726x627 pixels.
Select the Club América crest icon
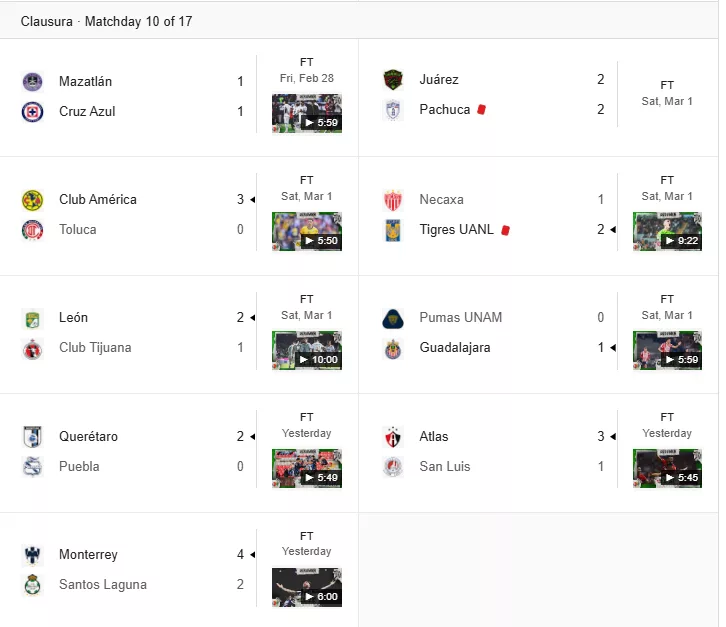pos(32,200)
